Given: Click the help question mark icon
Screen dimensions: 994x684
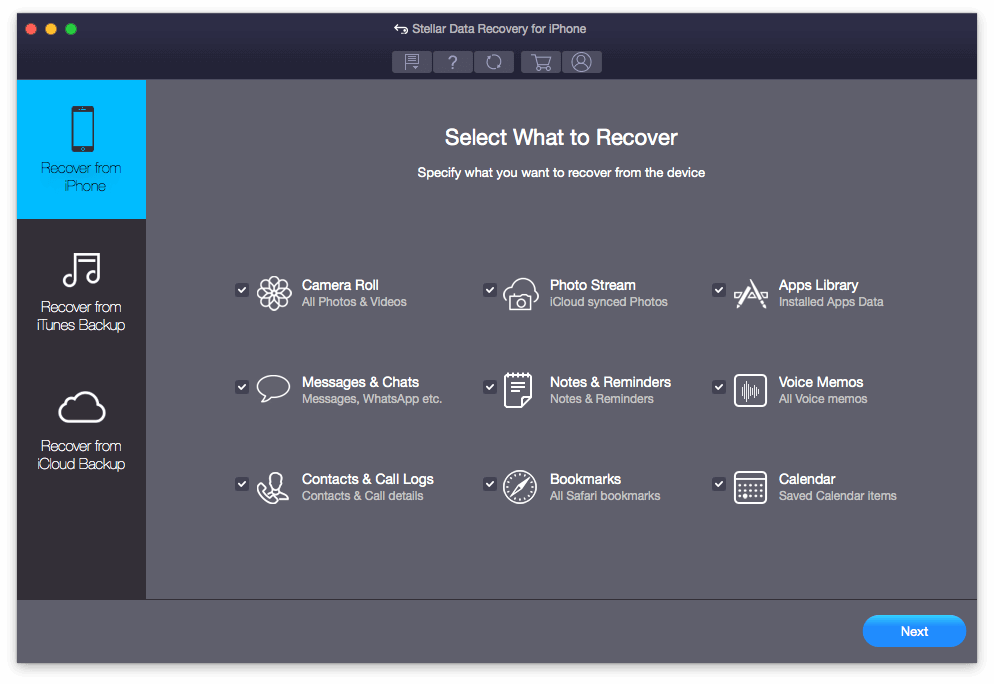Looking at the screenshot, I should coord(453,62).
